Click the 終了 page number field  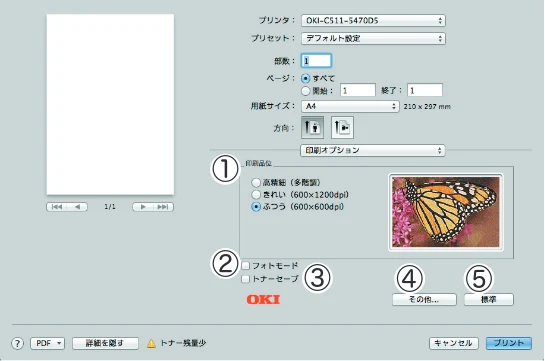(425, 90)
